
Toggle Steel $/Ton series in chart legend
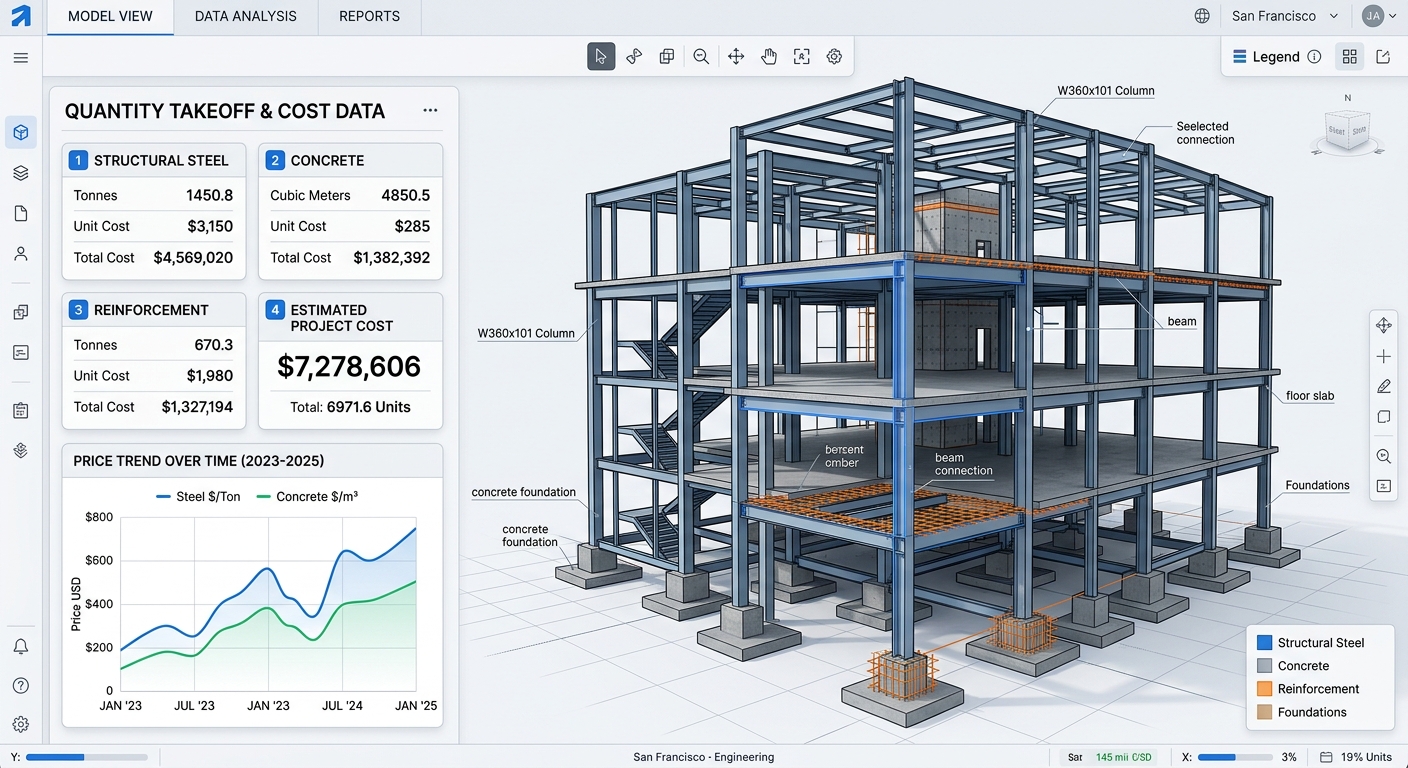click(x=198, y=496)
